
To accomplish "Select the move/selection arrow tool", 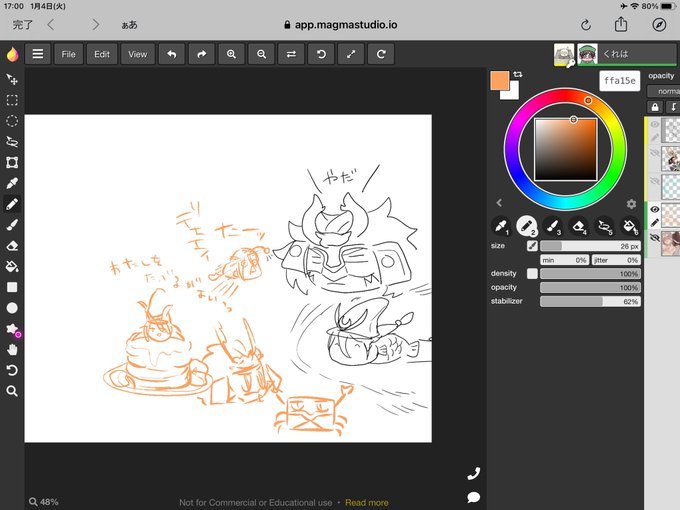I will click(12, 79).
